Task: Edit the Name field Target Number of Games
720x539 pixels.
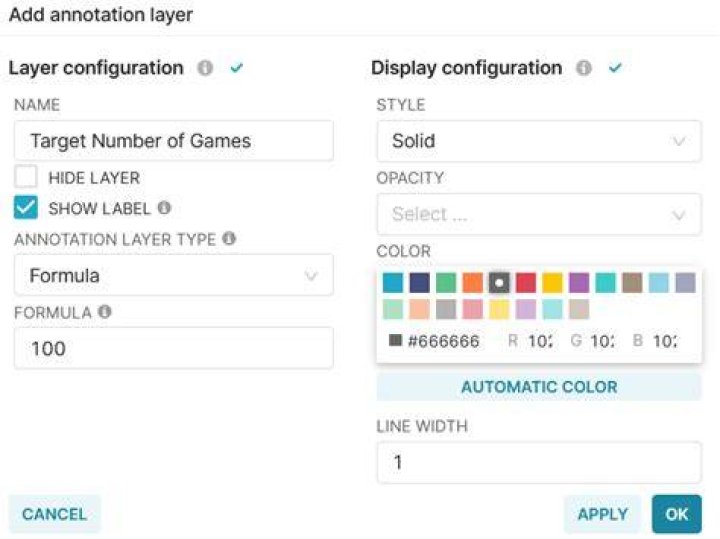Action: coord(174,141)
